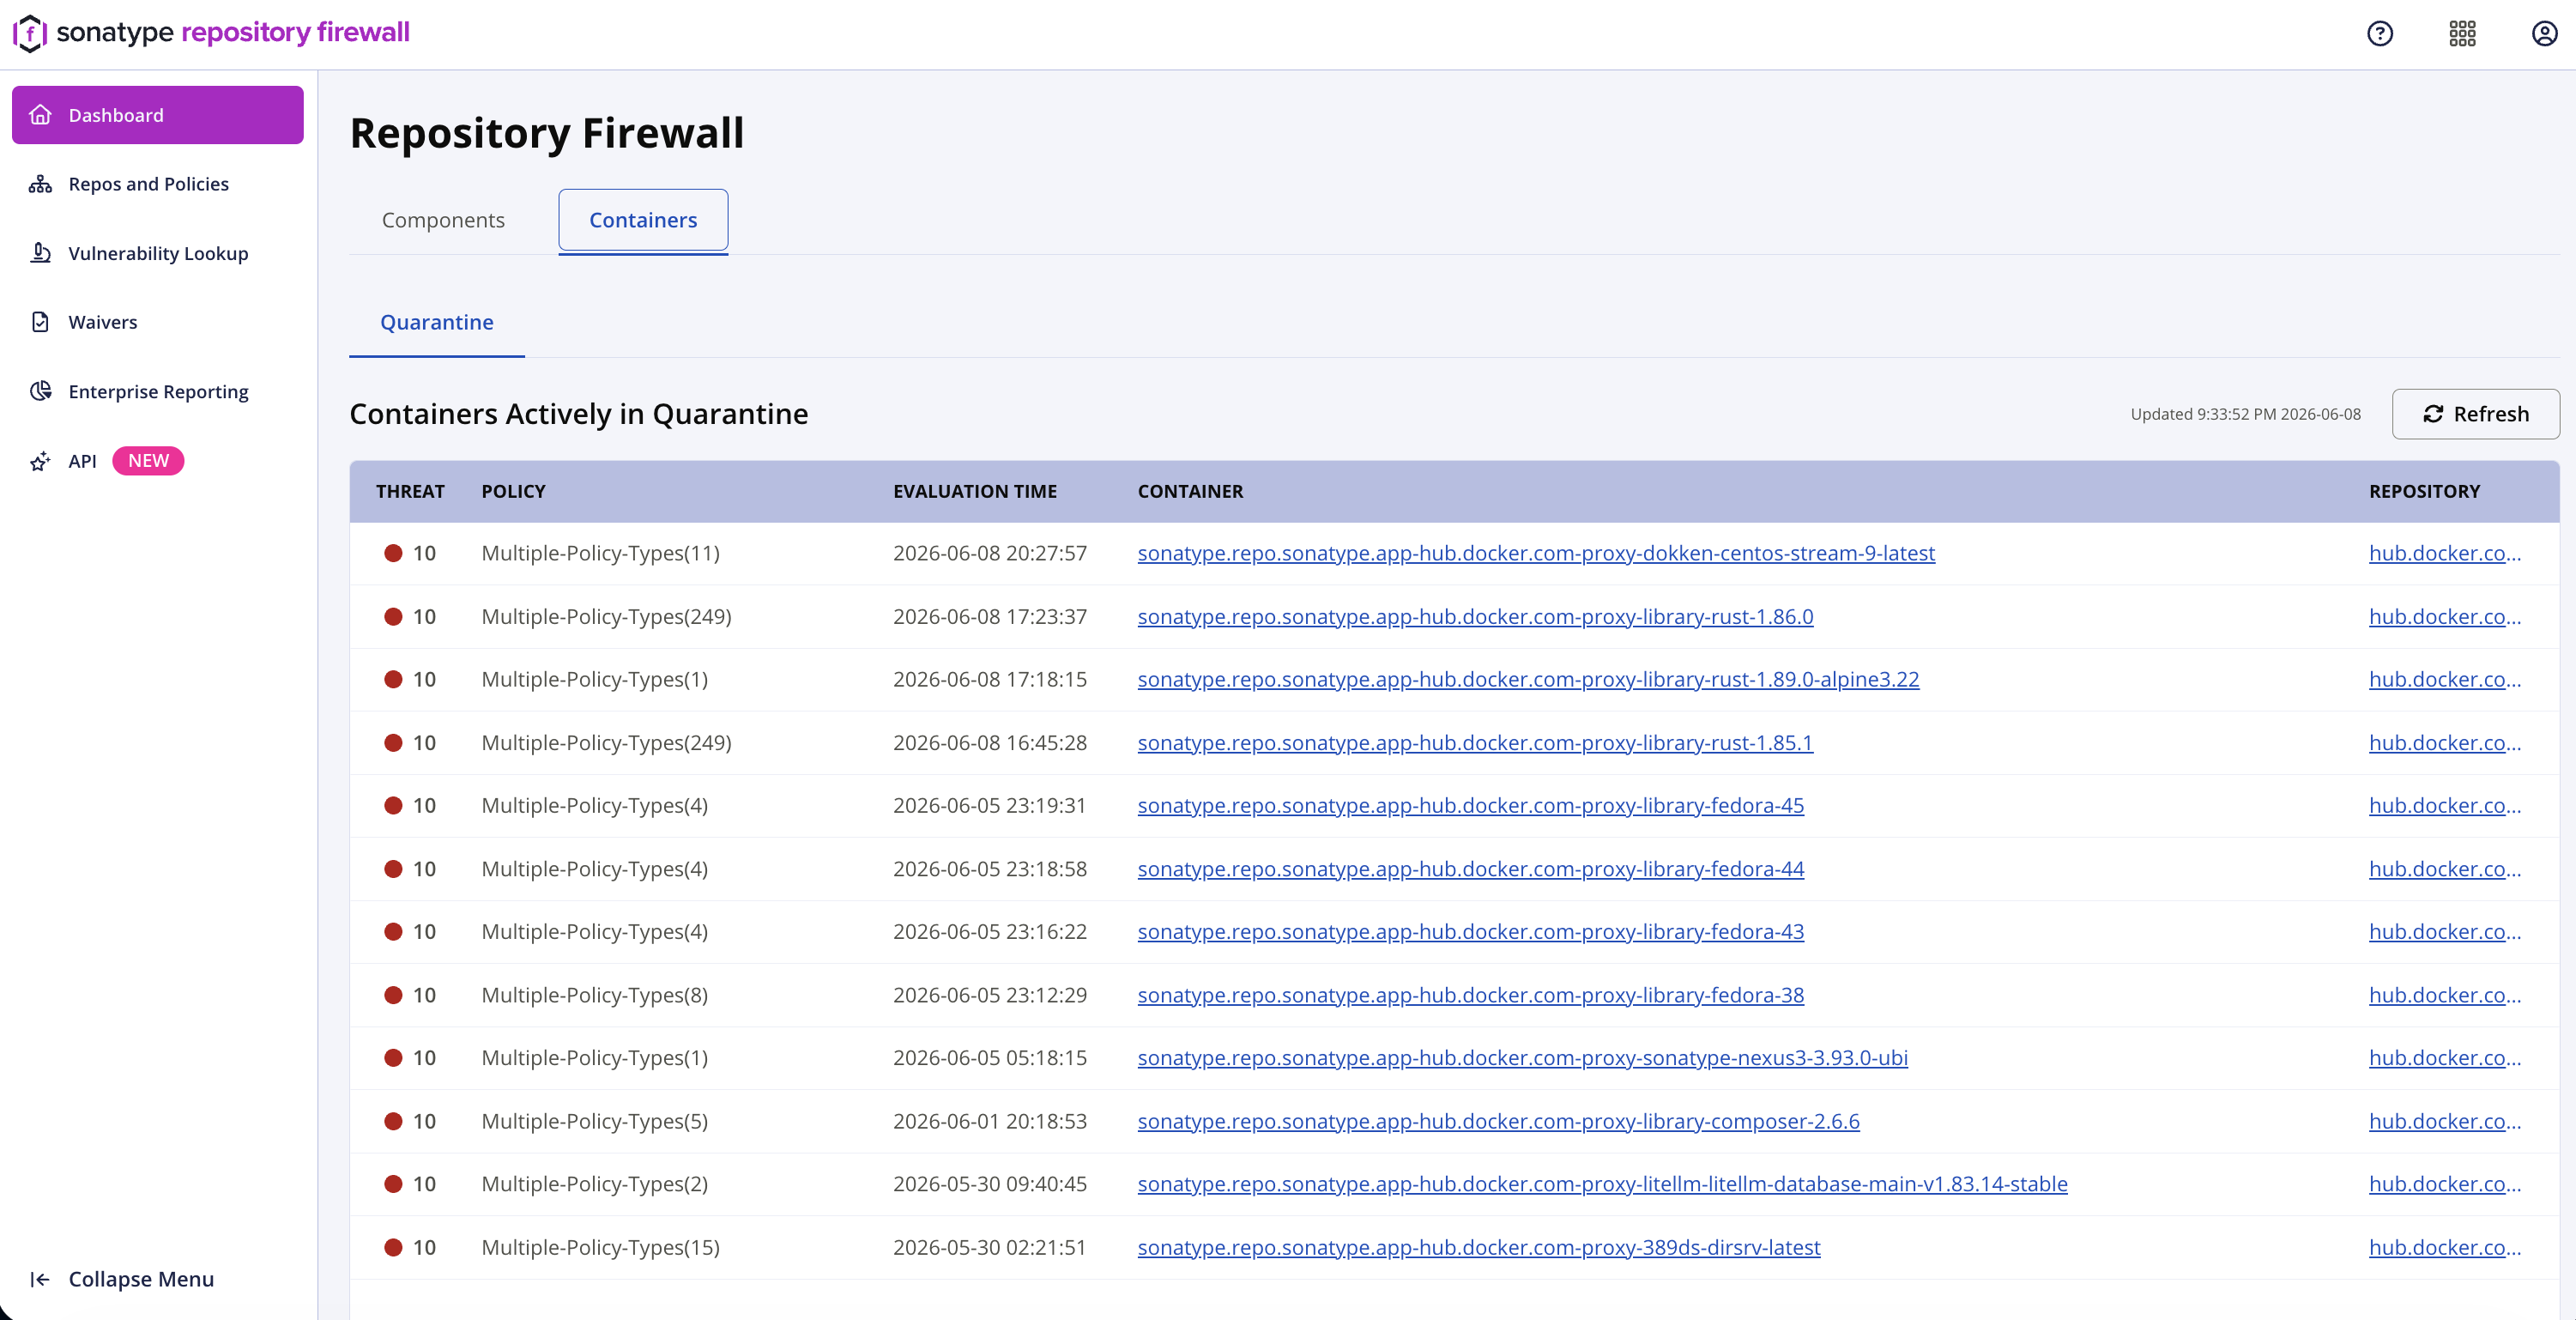This screenshot has height=1320, width=2576.
Task: Open the user account profile icon
Action: pos(2544,34)
